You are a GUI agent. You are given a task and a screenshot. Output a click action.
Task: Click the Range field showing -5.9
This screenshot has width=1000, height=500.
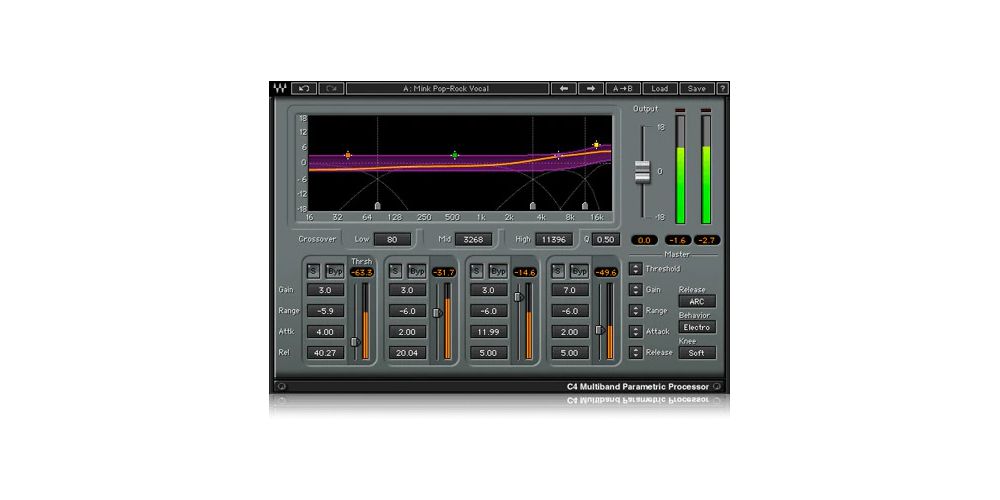325,311
